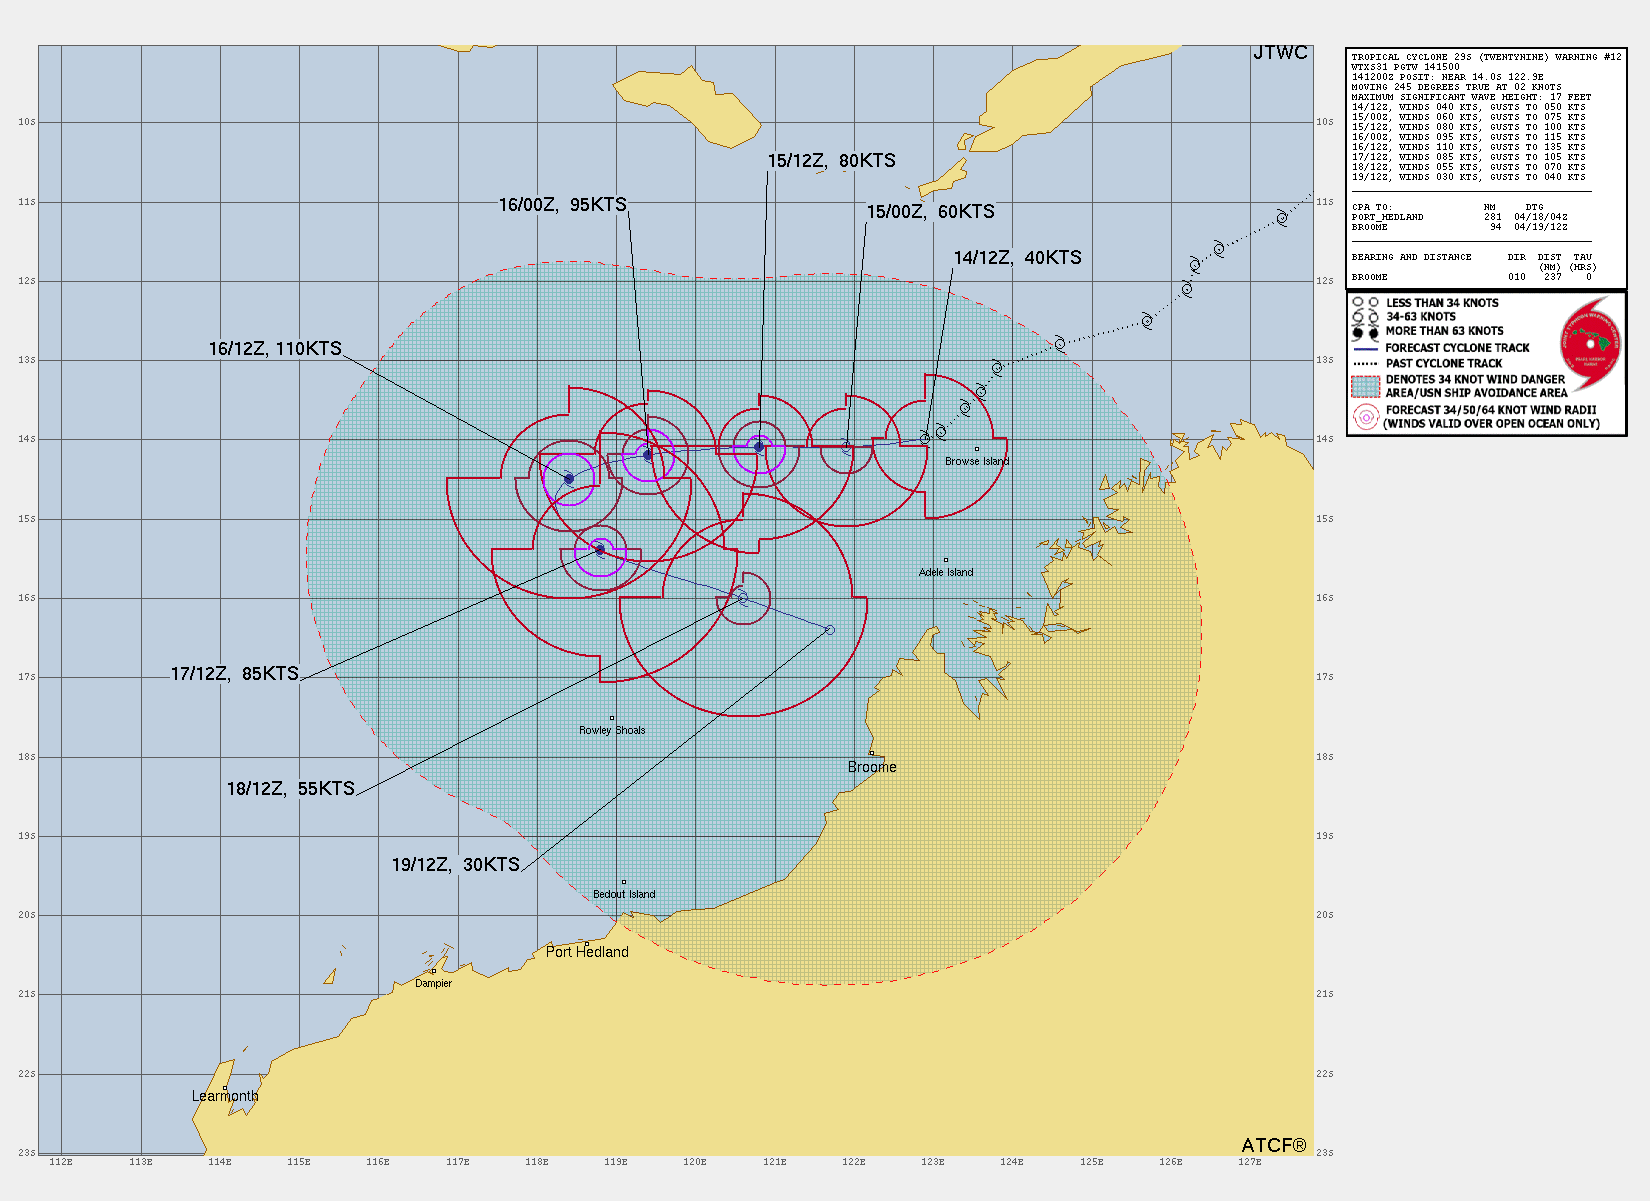
Task: Click the past cyclone track dotted sample in legend
Action: coord(1365,364)
